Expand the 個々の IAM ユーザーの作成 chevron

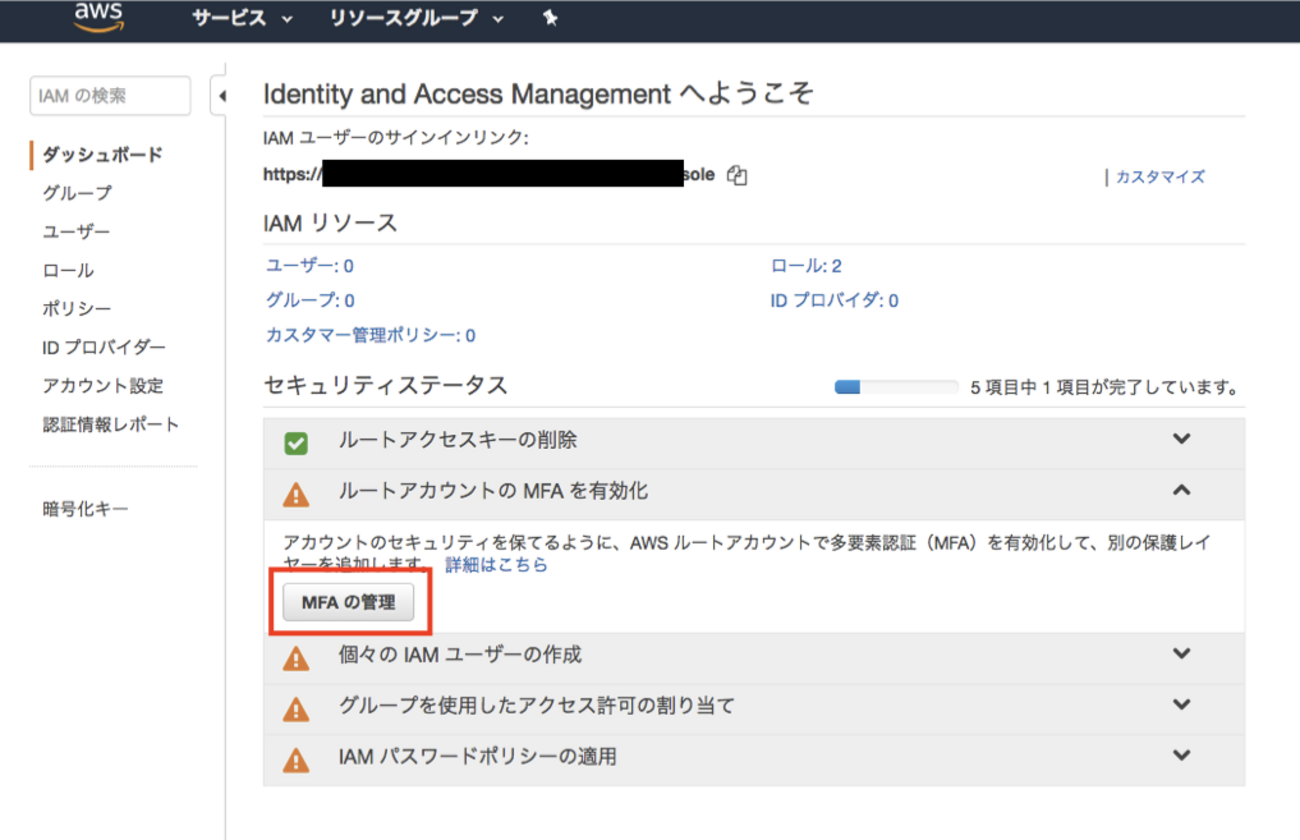[x=1182, y=654]
